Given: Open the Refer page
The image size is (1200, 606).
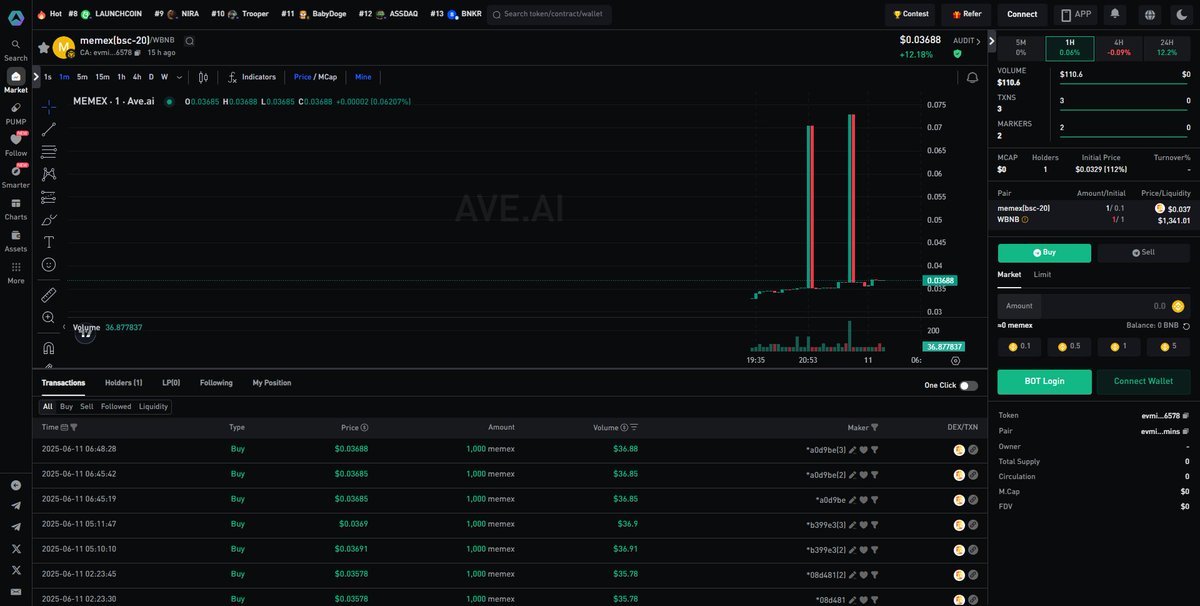Looking at the screenshot, I should point(966,15).
